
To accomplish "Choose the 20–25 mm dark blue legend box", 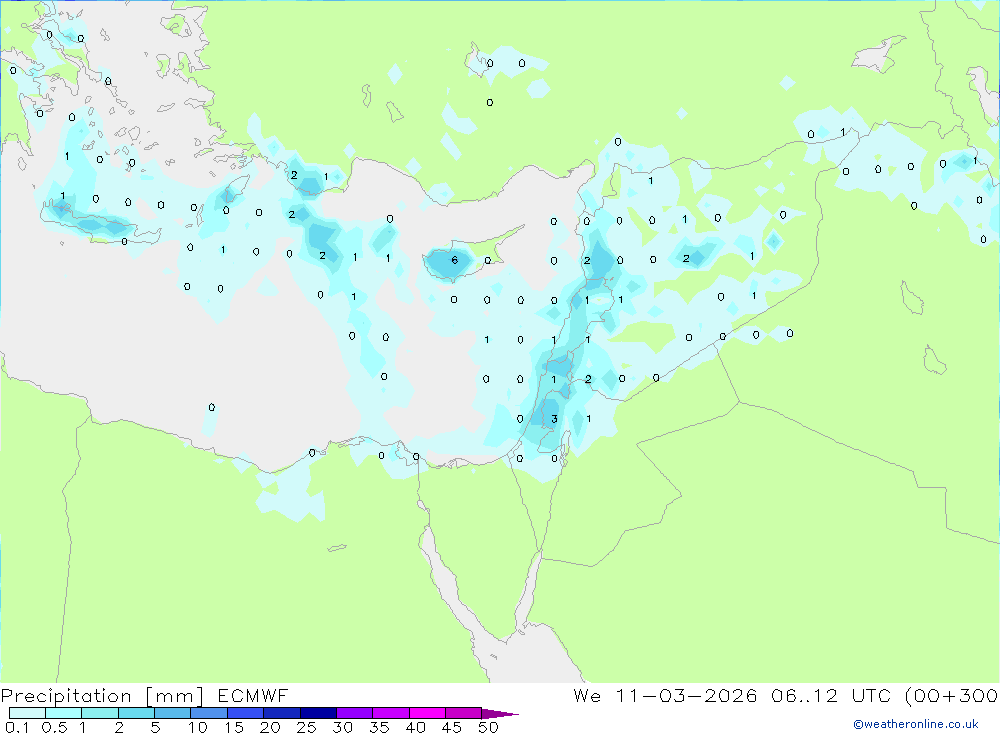I will (282, 713).
